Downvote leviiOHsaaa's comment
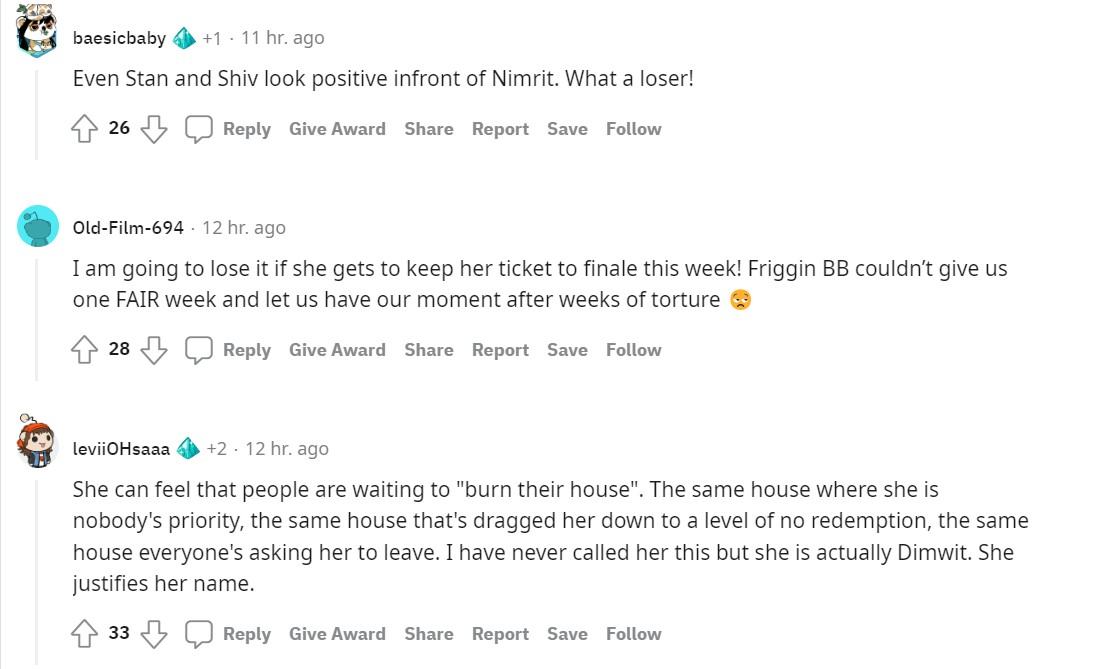The height and width of the screenshot is (669, 1108). pyautogui.click(x=153, y=634)
